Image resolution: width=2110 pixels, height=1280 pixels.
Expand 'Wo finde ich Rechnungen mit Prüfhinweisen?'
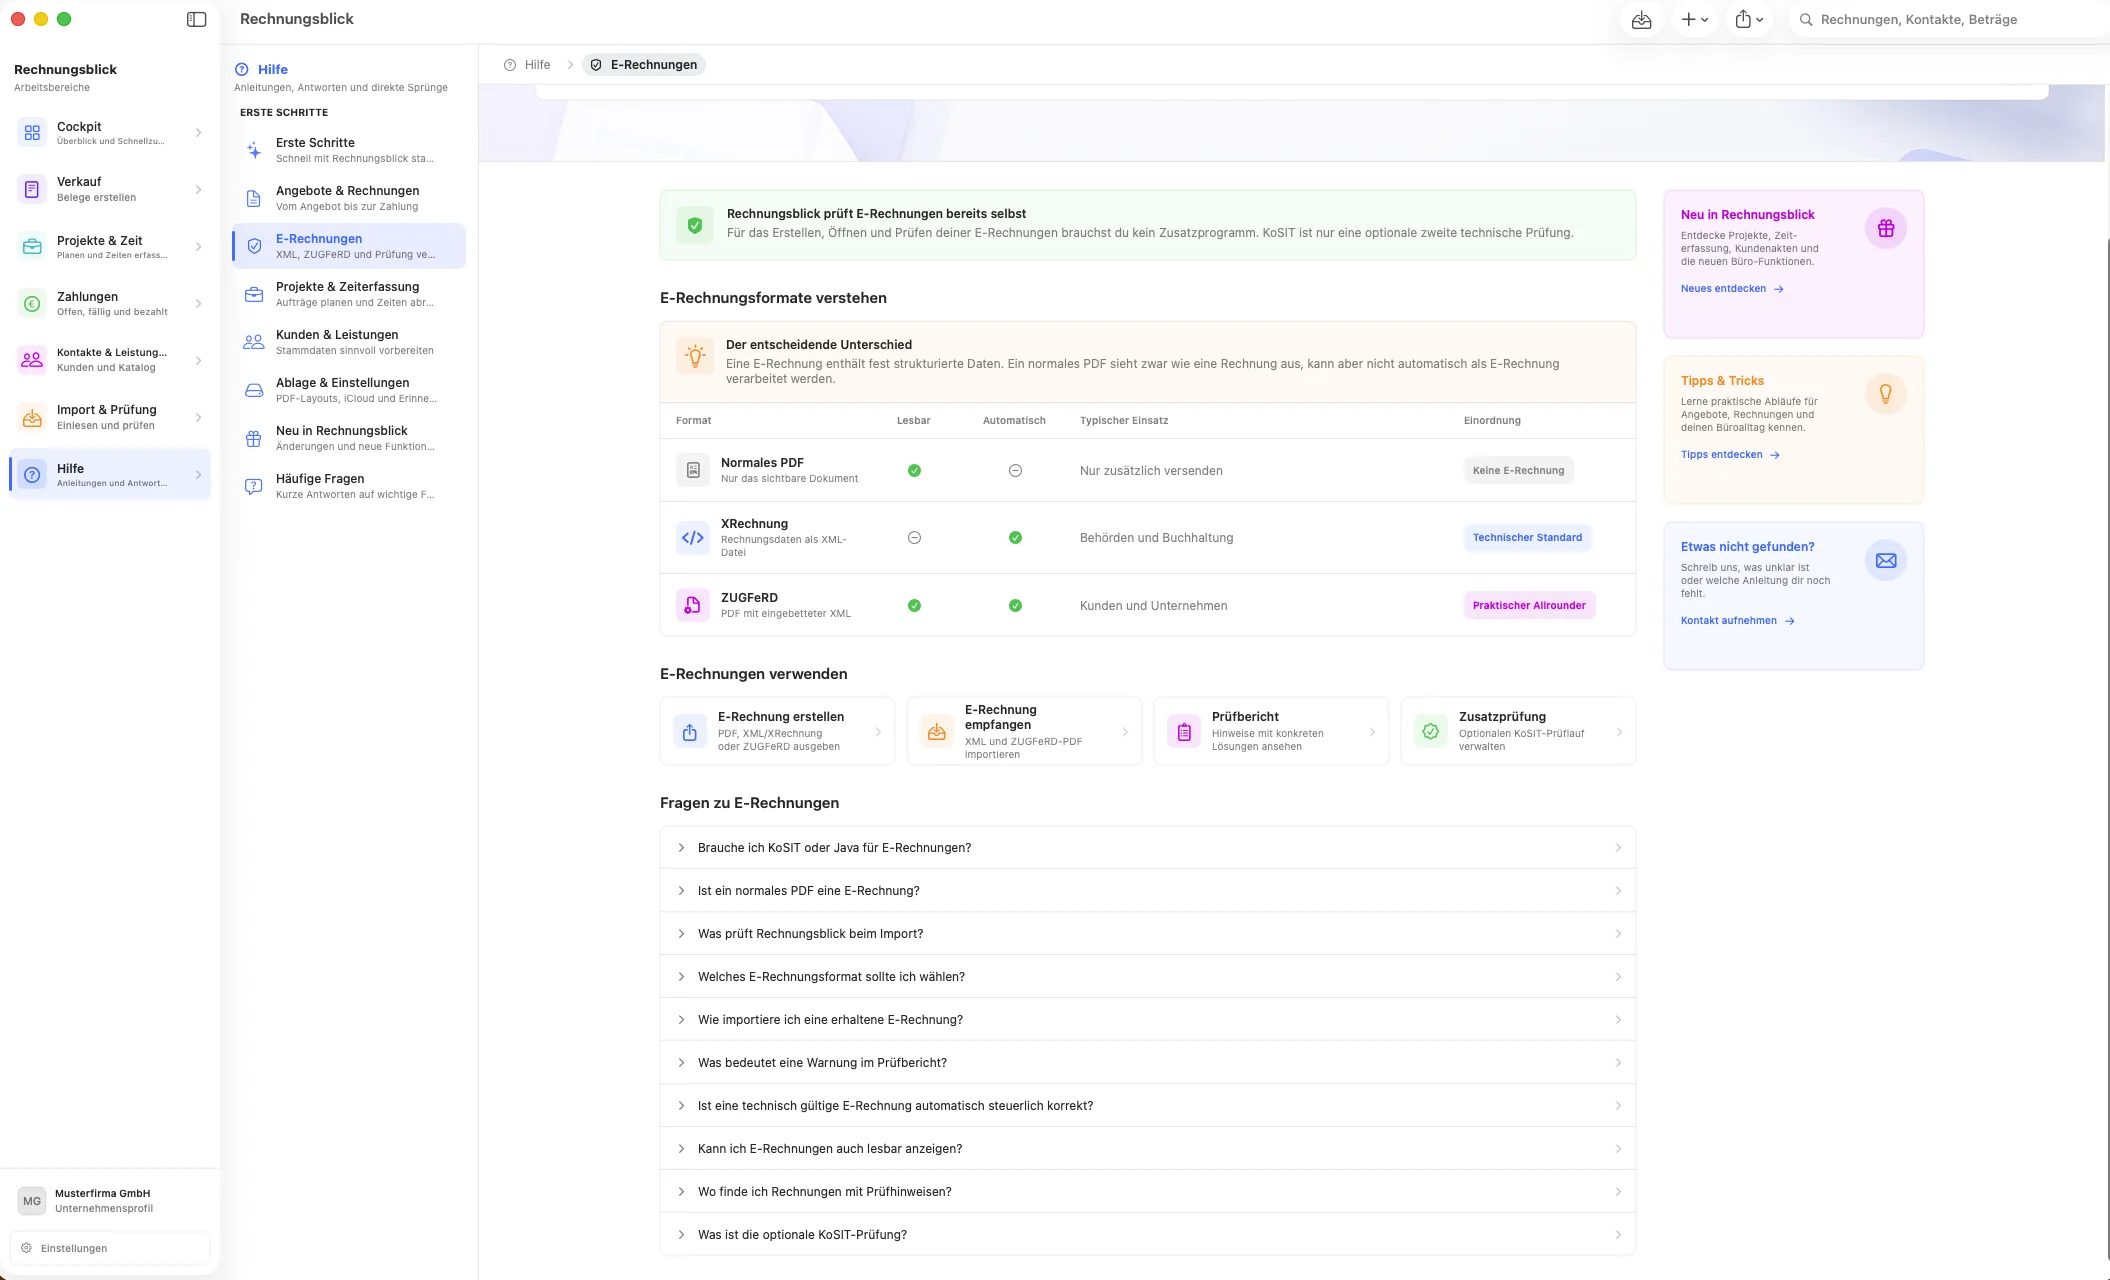pyautogui.click(x=1147, y=1192)
